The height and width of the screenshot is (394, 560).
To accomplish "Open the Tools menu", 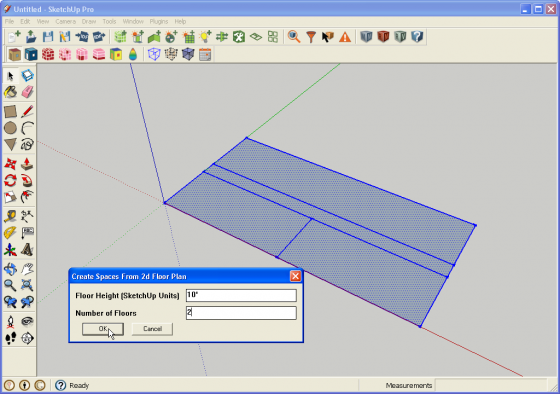I will (109, 21).
